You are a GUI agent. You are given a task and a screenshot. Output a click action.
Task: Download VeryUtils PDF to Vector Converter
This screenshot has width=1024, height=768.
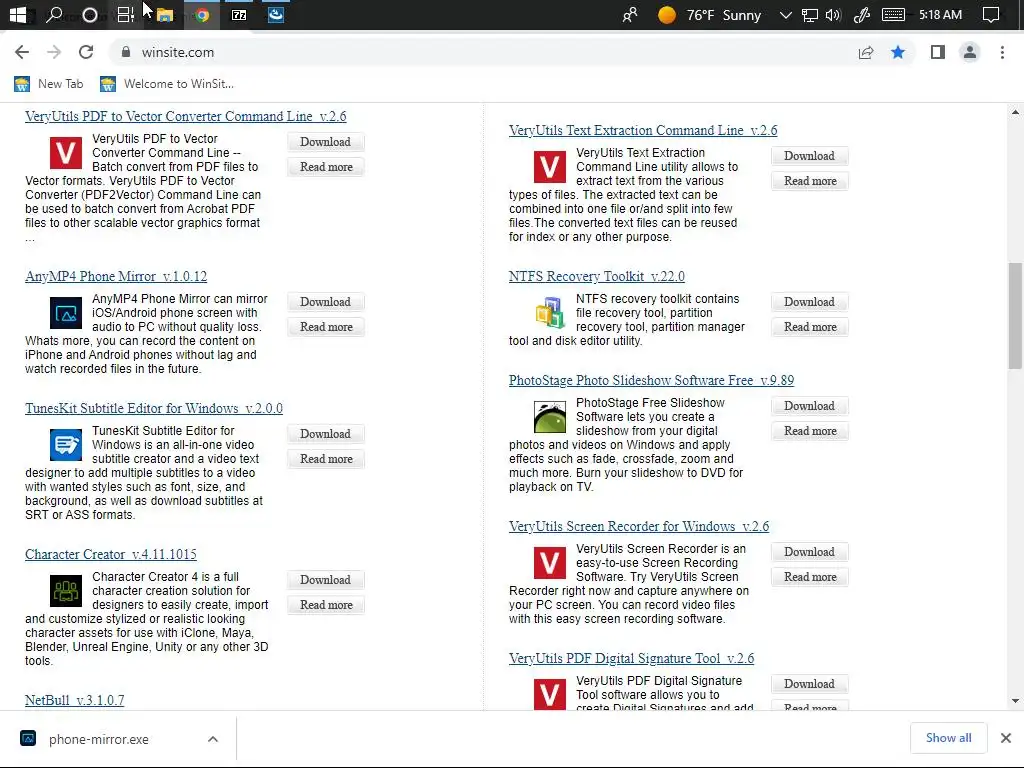(325, 142)
